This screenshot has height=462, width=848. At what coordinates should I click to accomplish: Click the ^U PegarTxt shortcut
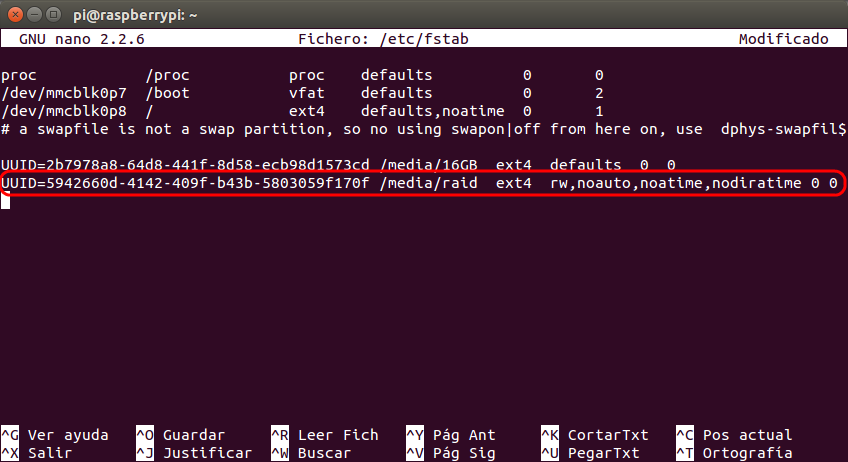(590, 453)
